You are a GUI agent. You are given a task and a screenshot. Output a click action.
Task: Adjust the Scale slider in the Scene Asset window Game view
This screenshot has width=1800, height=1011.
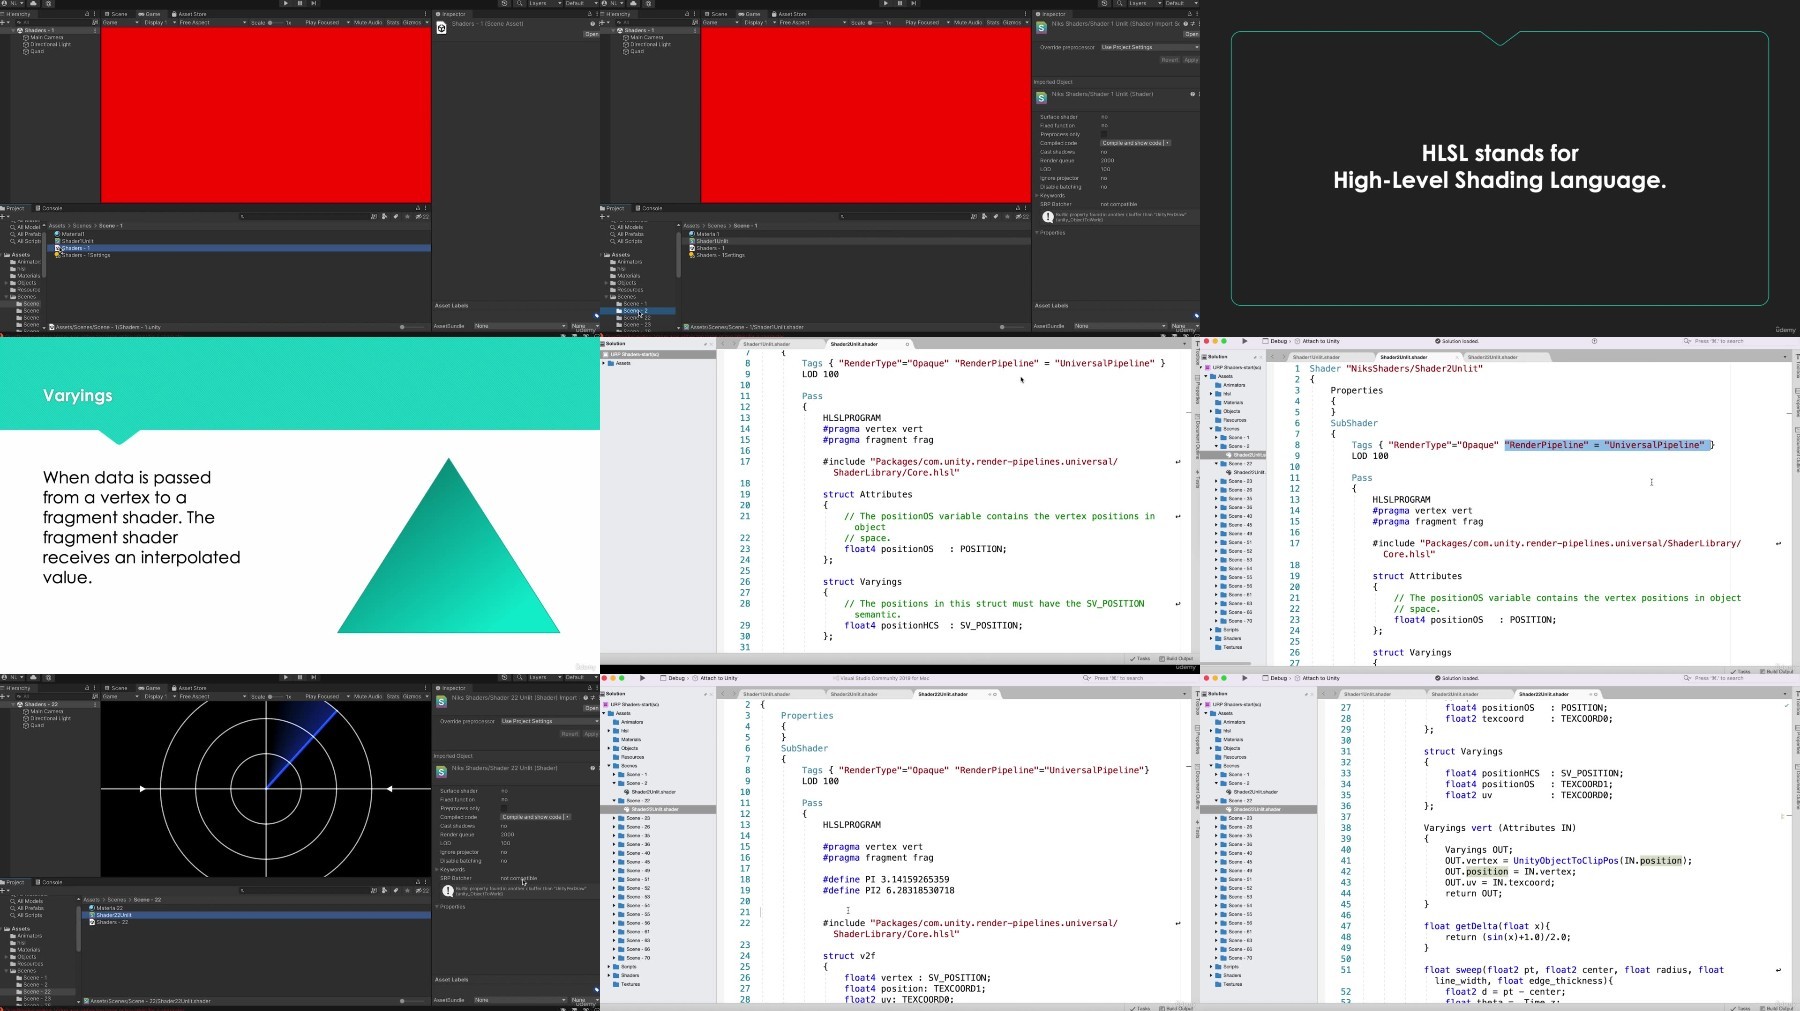(277, 22)
